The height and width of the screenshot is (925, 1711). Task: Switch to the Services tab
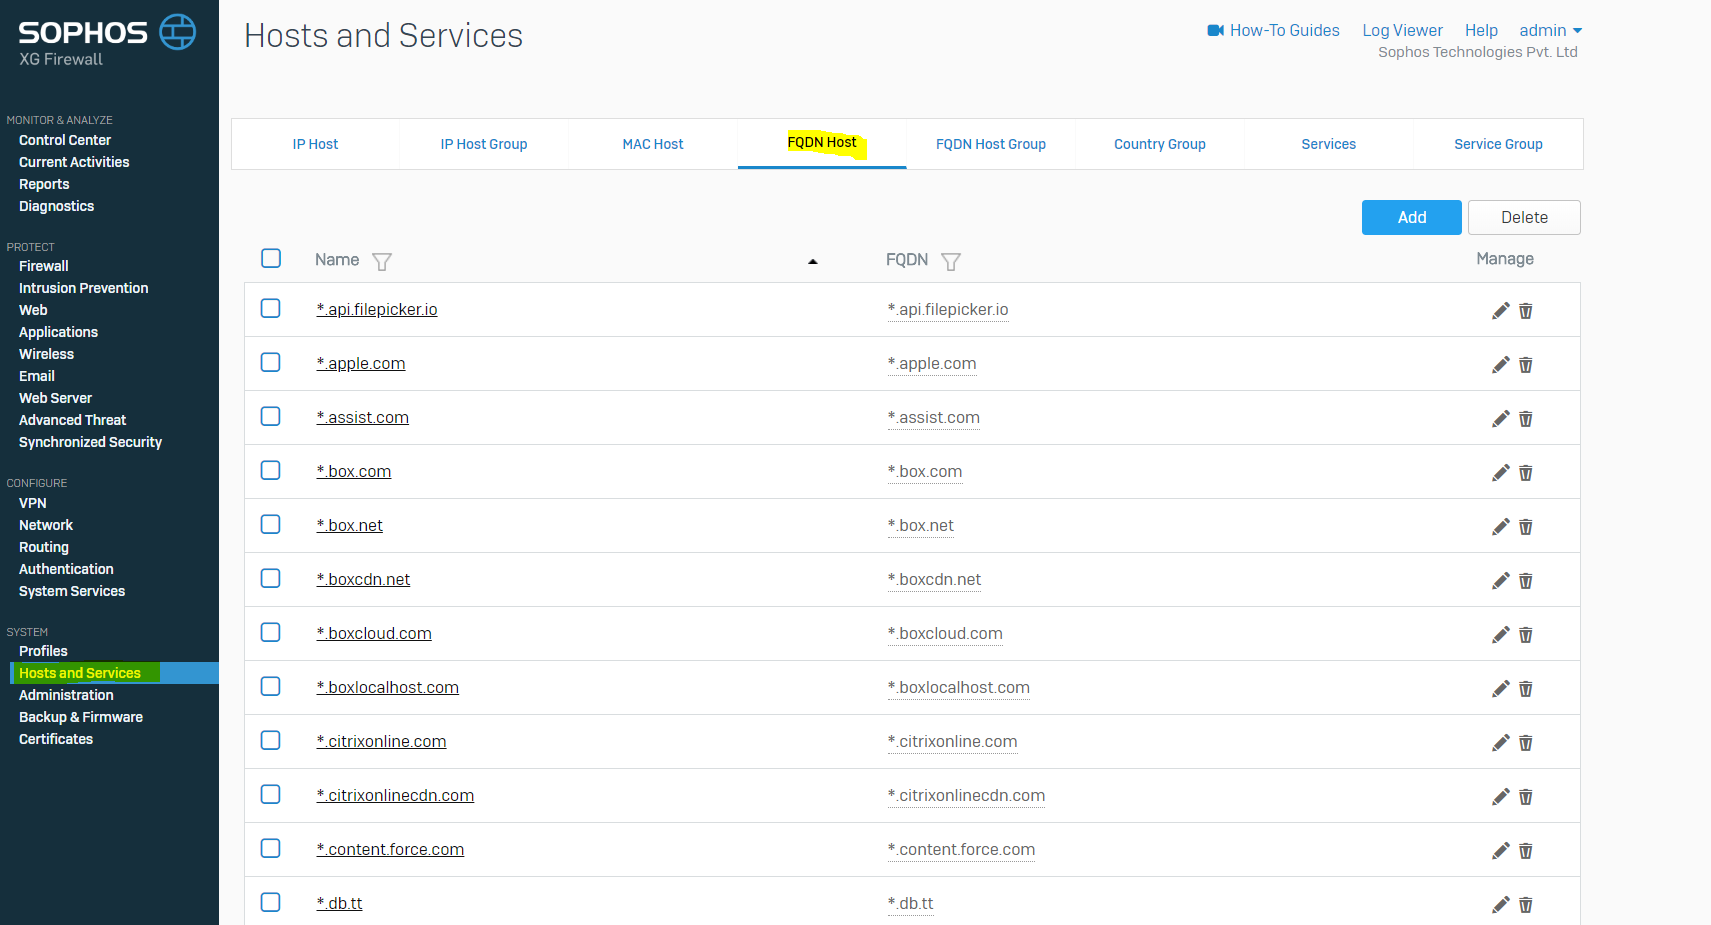click(x=1329, y=144)
